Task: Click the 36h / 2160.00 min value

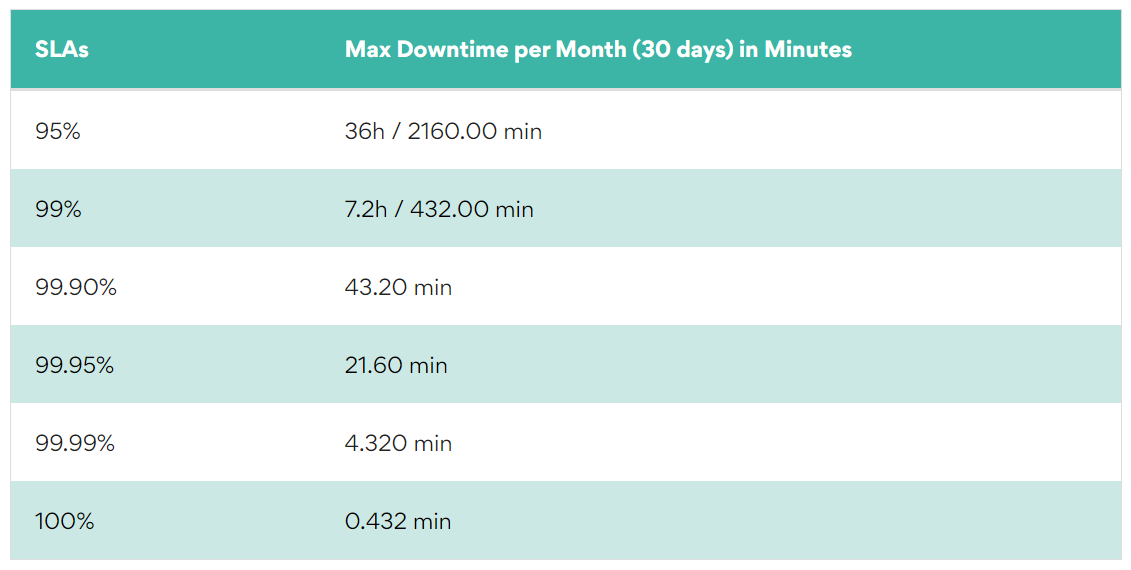Action: pyautogui.click(x=443, y=131)
